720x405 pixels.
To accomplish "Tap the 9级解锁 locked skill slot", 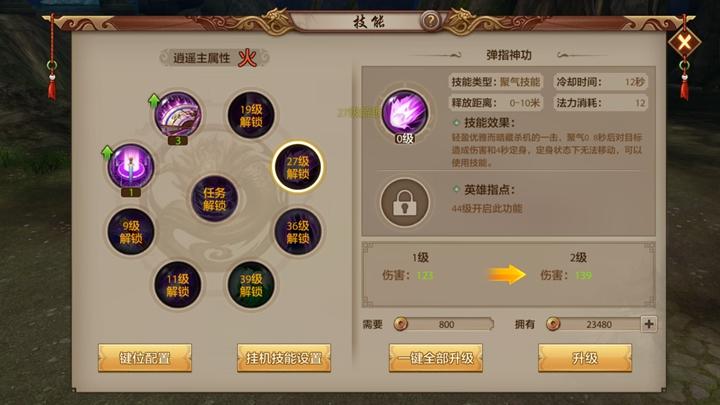I will [131, 231].
